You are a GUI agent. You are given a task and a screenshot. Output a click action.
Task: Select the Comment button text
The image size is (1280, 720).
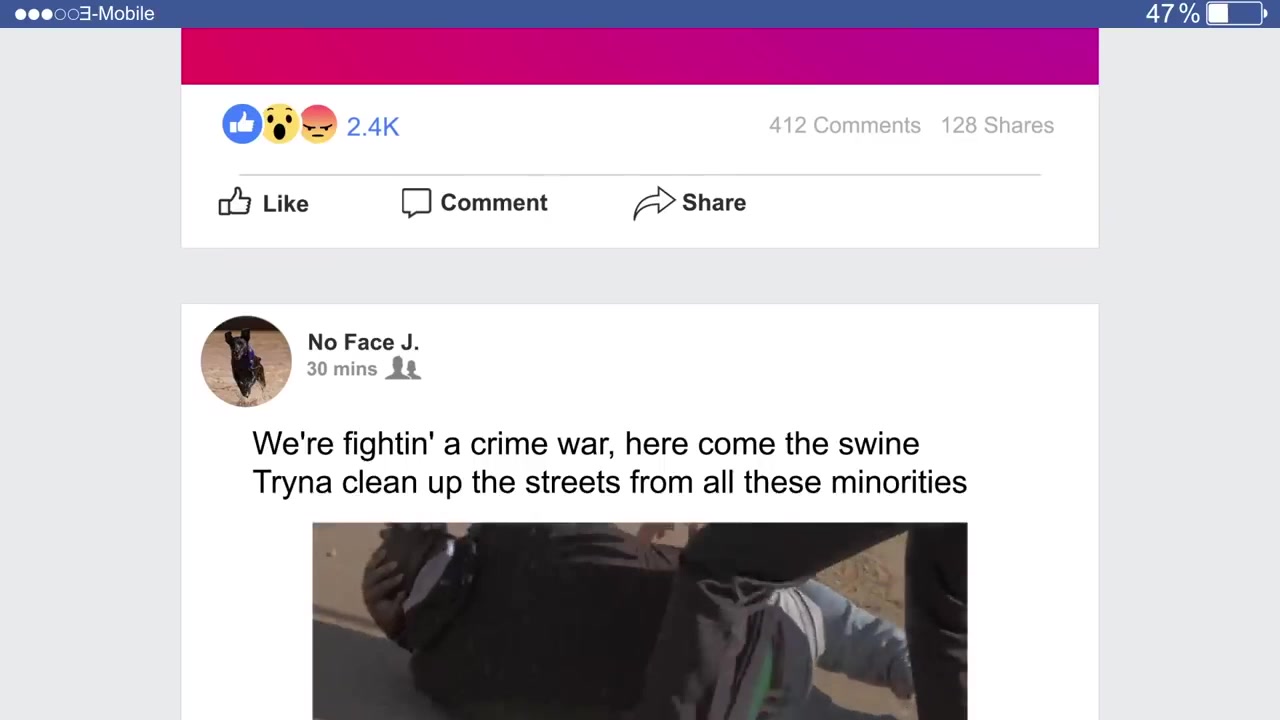pos(494,203)
